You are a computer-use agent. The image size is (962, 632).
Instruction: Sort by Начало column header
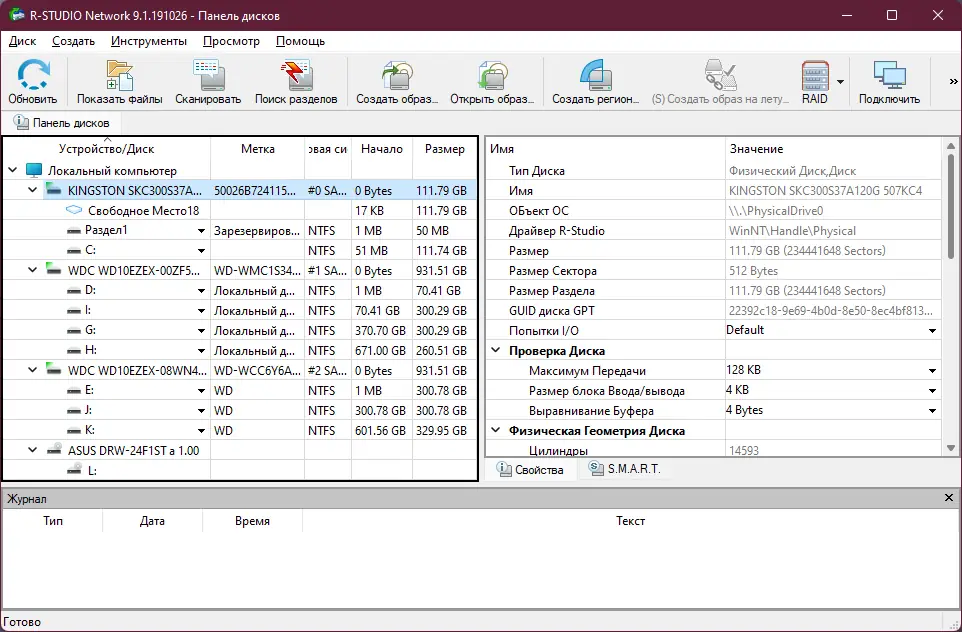[382, 148]
